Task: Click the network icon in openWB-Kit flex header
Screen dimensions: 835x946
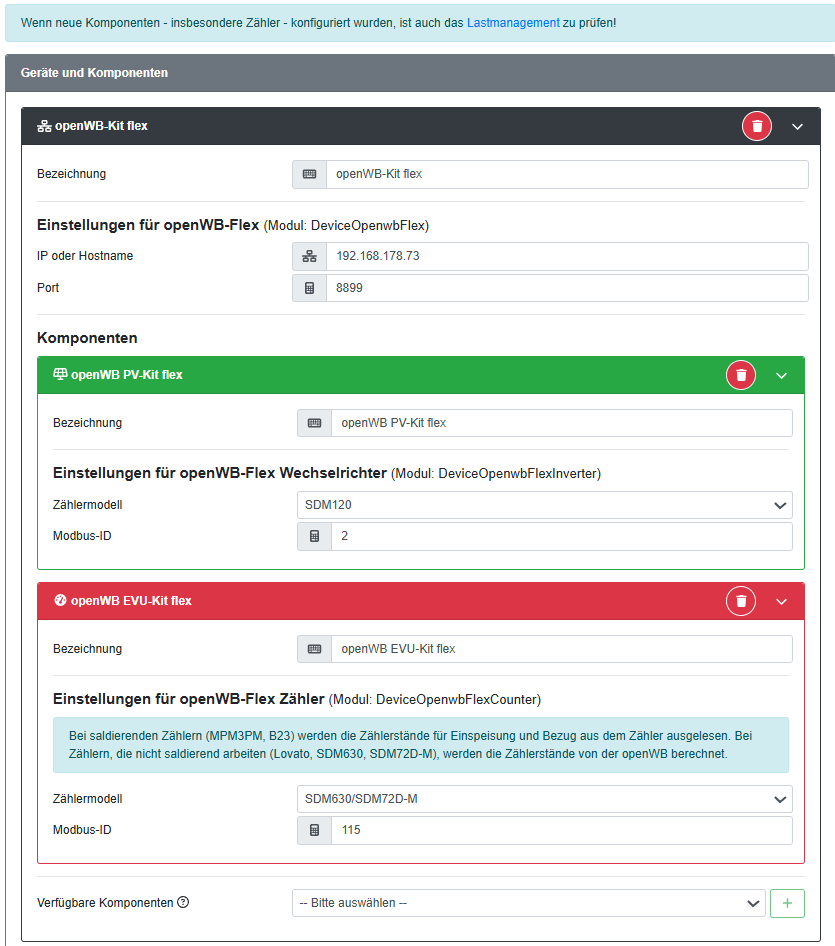Action: (x=44, y=126)
